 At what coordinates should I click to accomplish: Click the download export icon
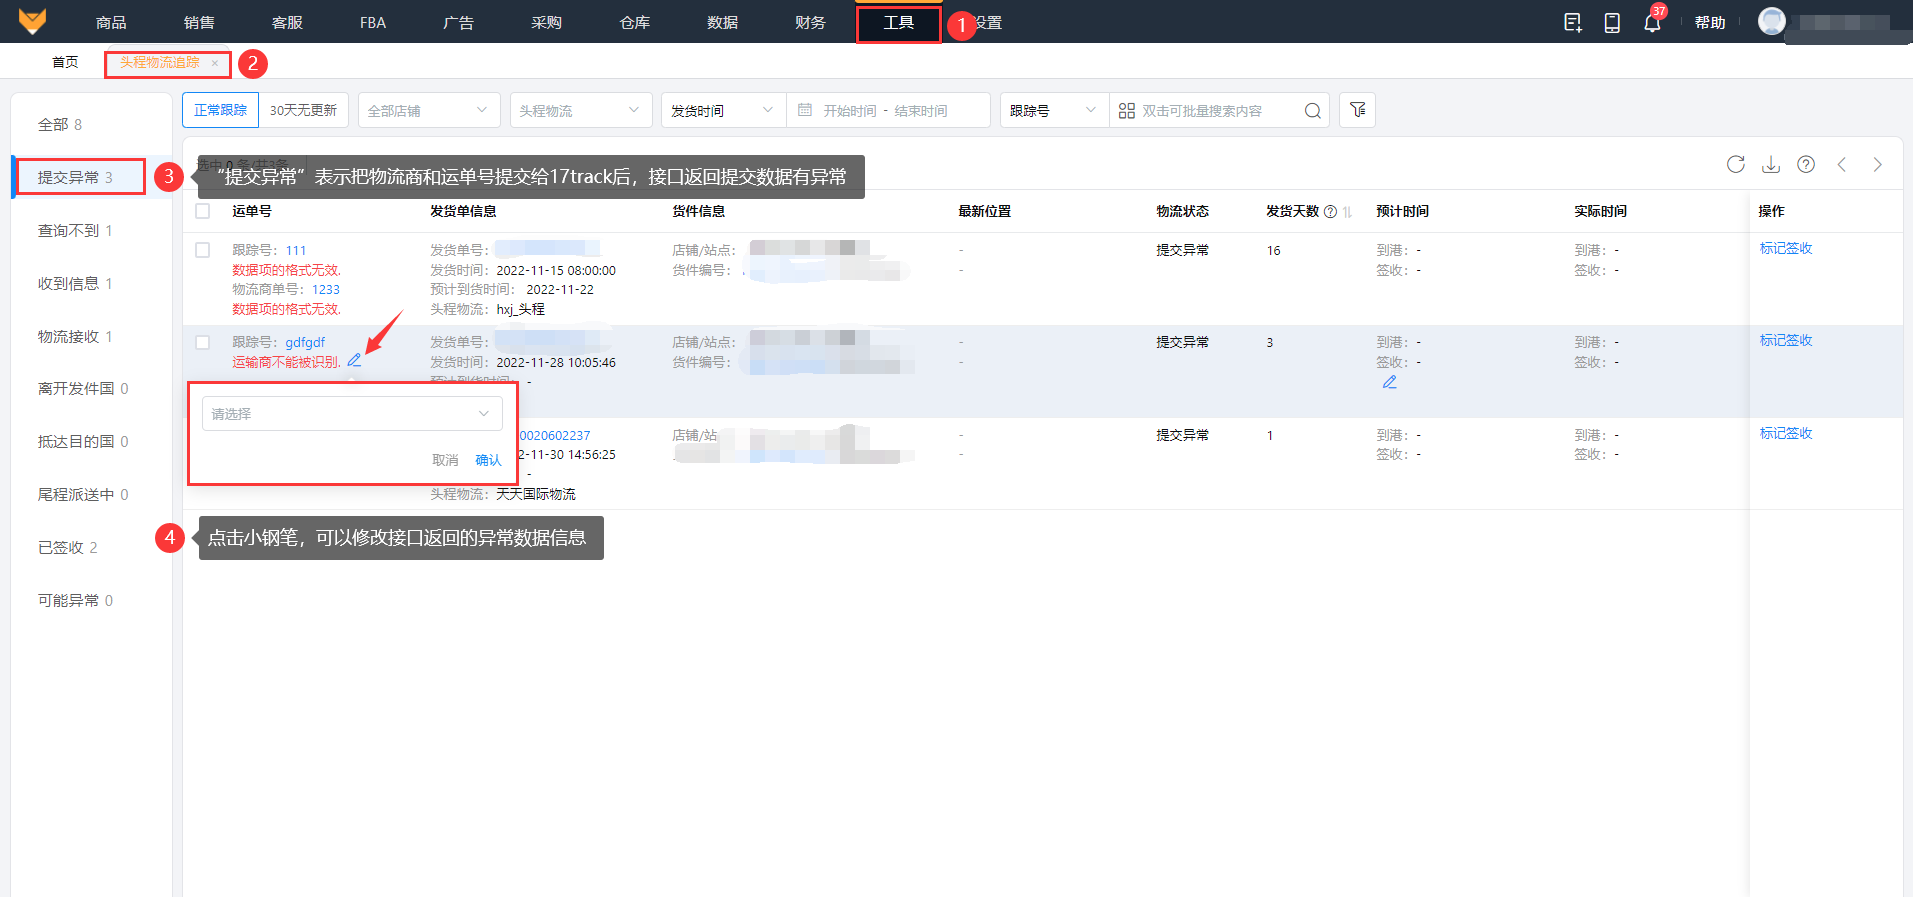coord(1771,164)
